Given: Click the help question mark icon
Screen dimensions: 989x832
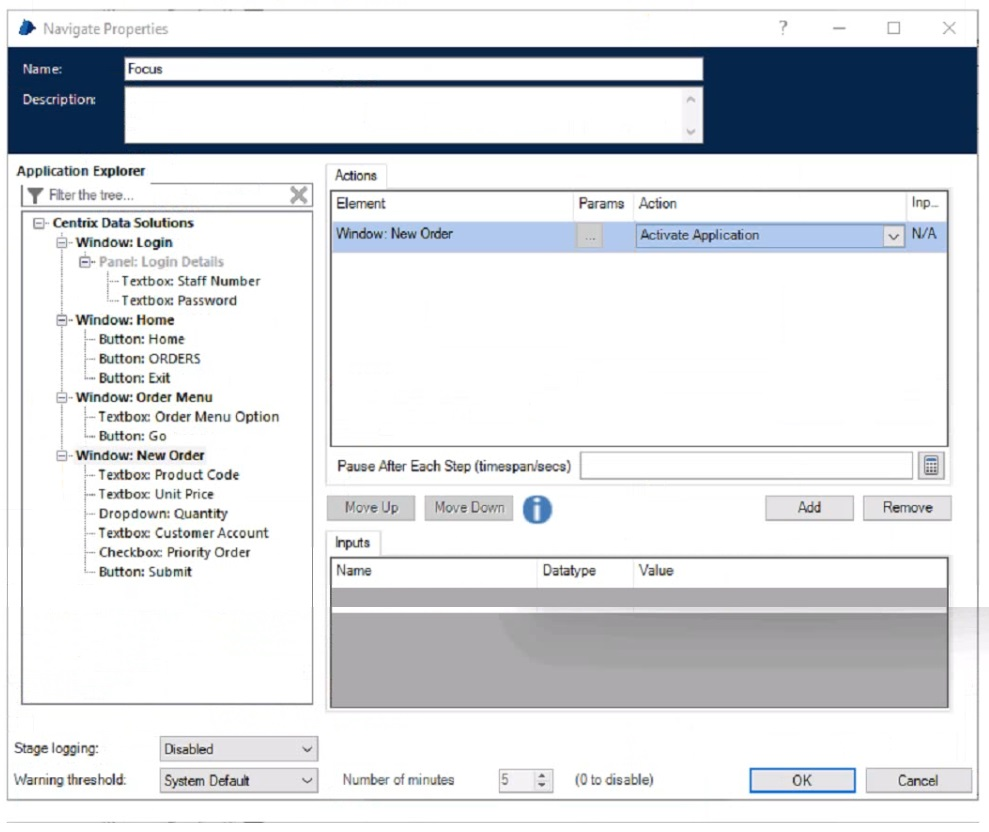Looking at the screenshot, I should tap(784, 29).
